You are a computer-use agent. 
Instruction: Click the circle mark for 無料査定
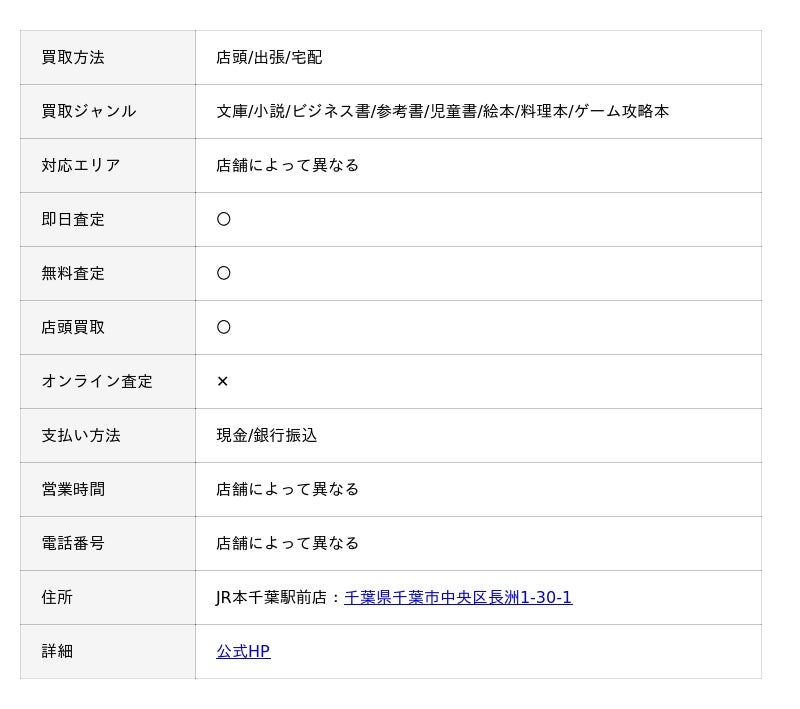point(224,273)
